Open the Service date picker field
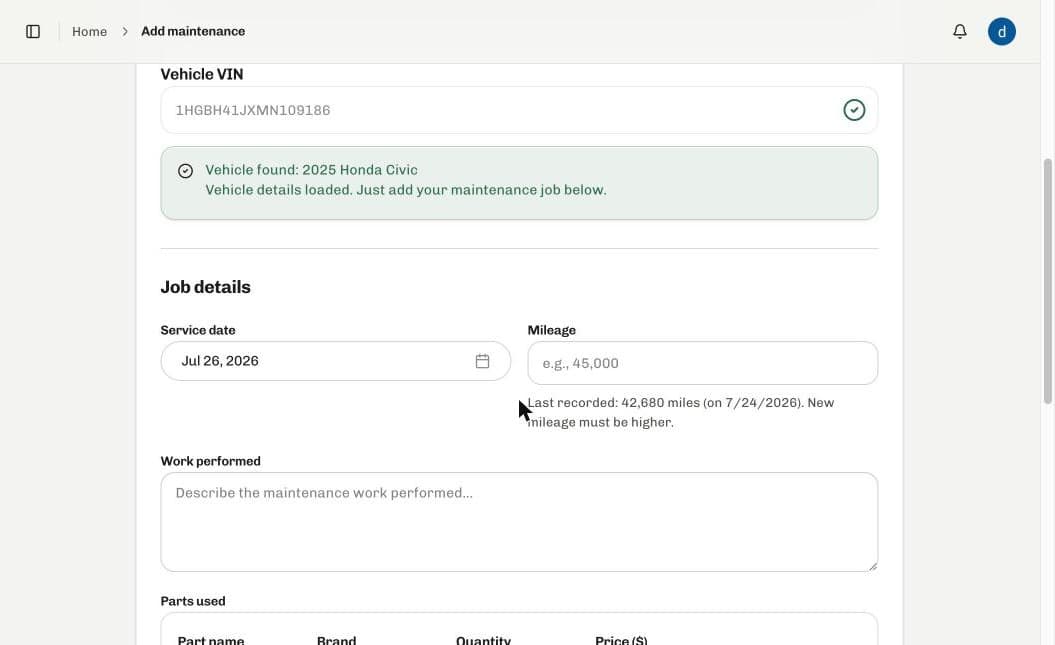 pyautogui.click(x=335, y=361)
